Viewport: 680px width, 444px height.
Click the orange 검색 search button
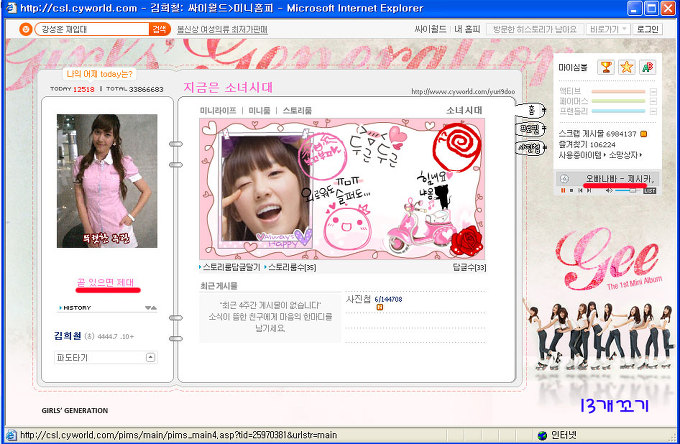tap(160, 29)
